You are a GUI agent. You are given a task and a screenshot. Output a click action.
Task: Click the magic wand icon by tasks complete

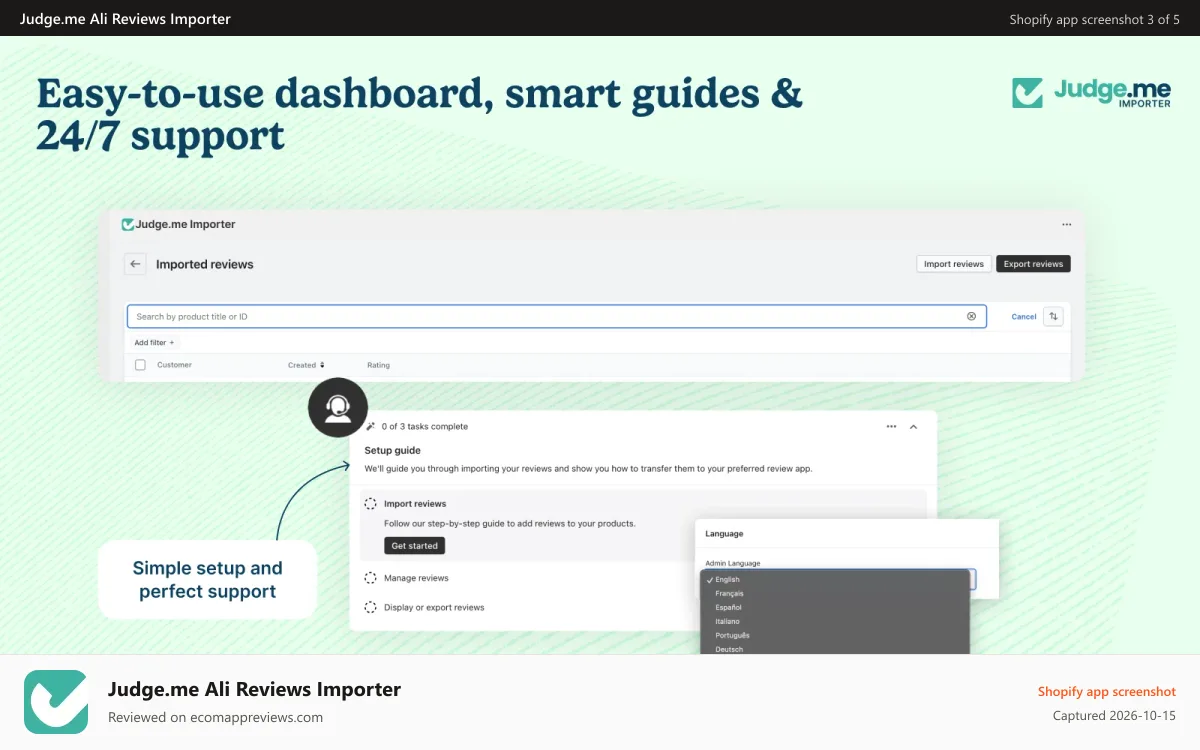tap(371, 427)
